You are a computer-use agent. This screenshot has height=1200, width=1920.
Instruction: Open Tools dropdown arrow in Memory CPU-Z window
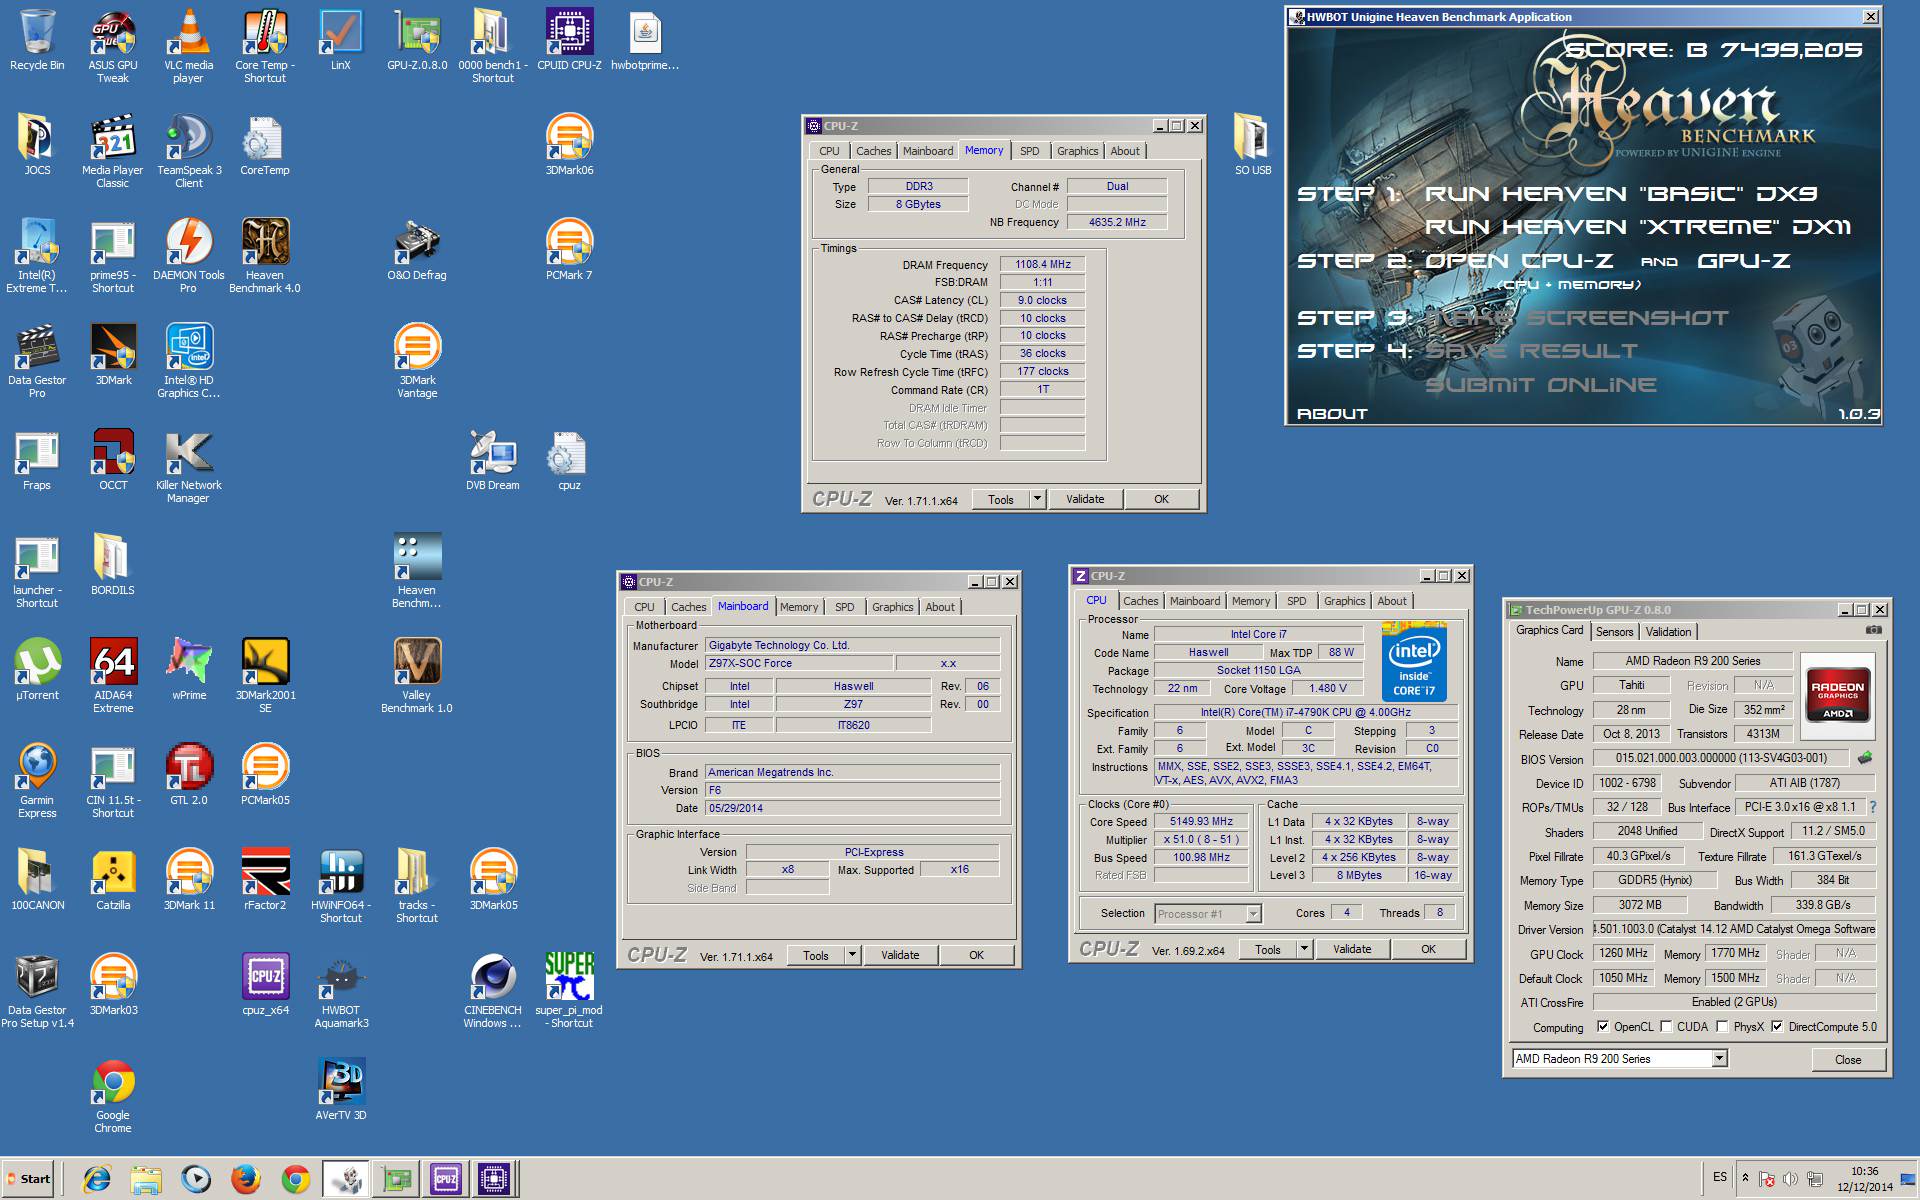tap(1037, 499)
